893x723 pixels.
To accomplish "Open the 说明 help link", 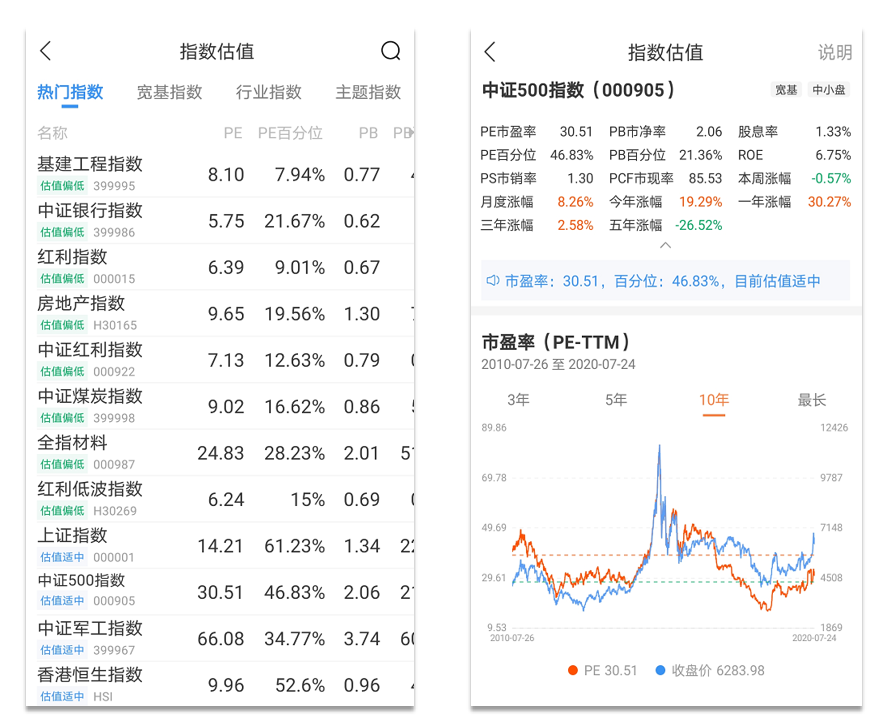I will pos(835,52).
